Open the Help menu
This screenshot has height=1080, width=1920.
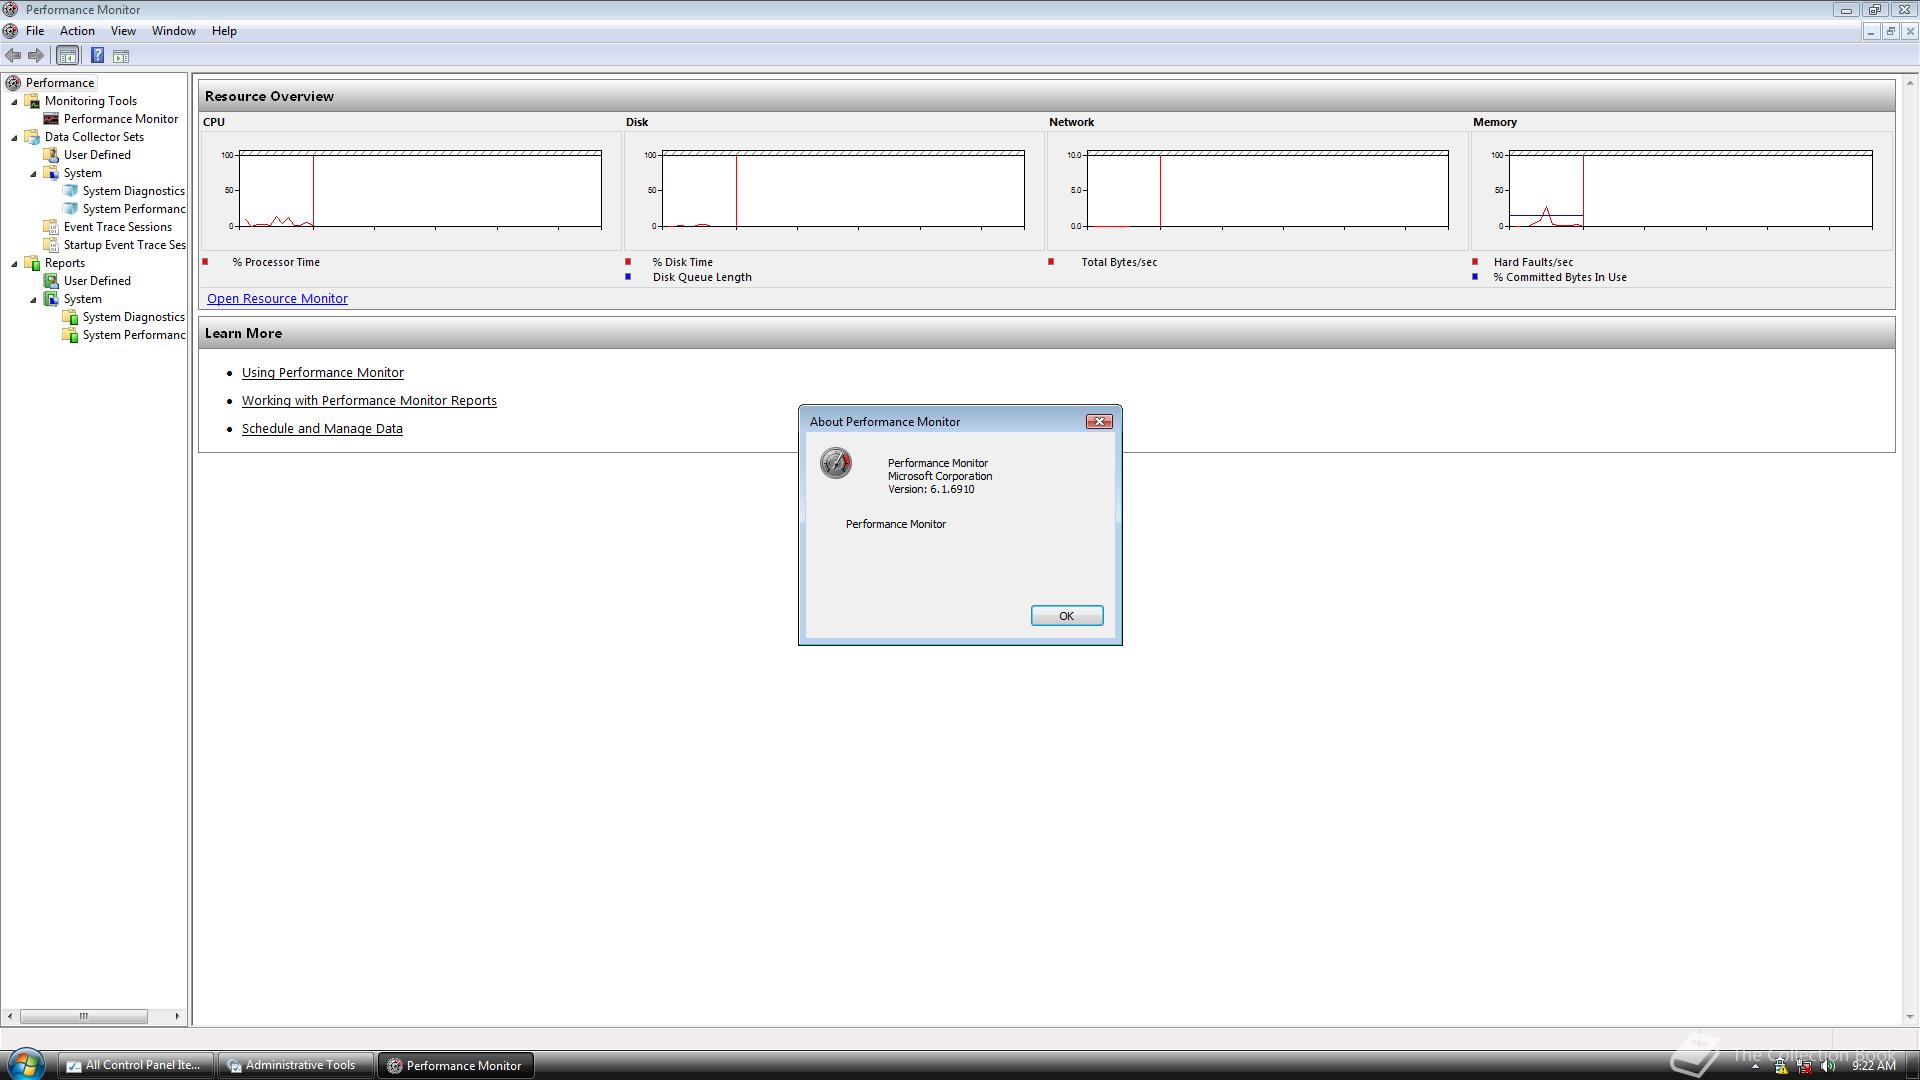pyautogui.click(x=224, y=31)
